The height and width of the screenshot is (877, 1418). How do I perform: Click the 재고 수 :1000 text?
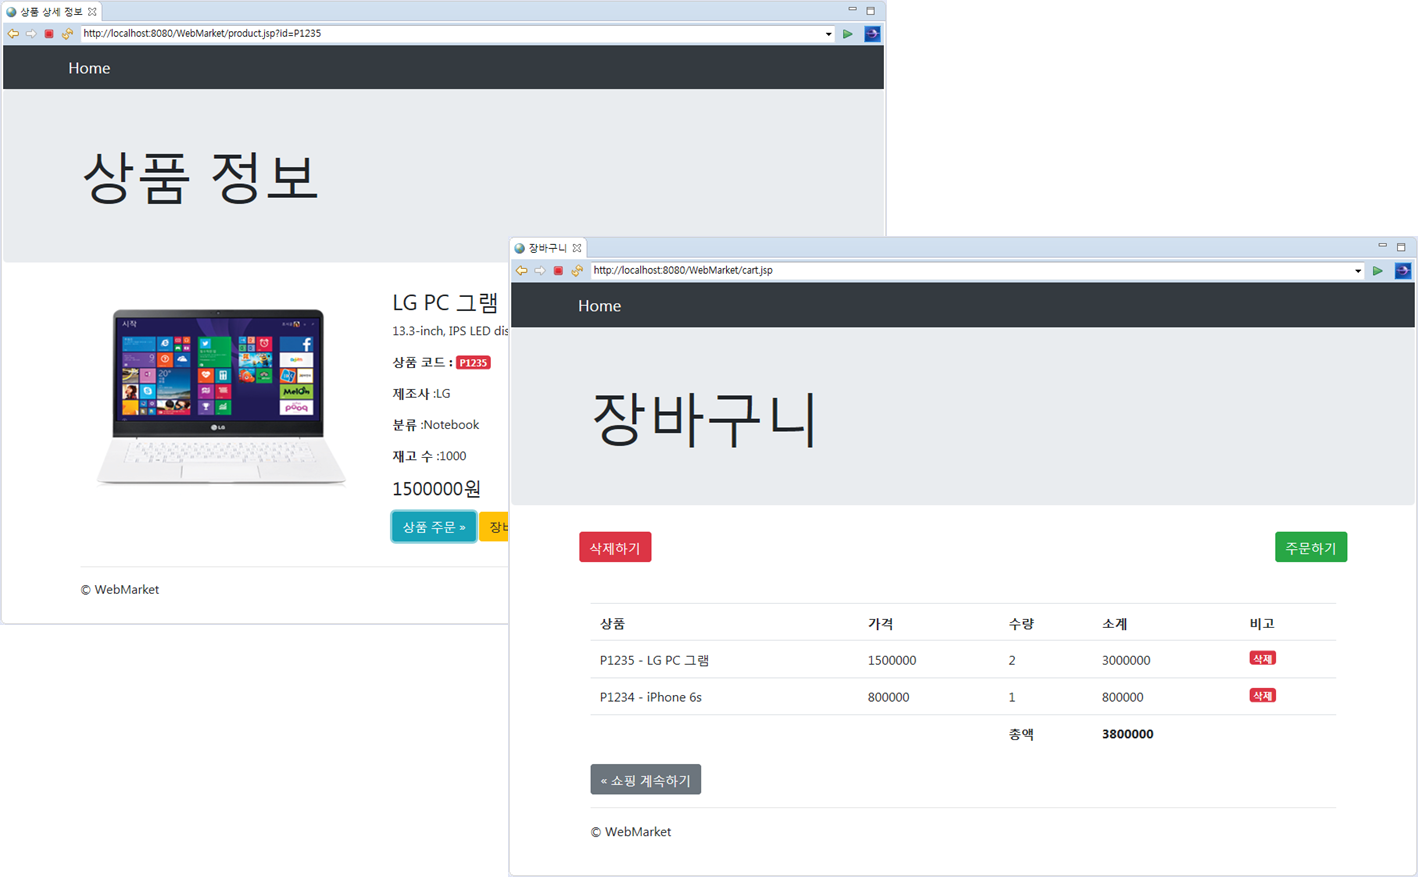tap(429, 456)
